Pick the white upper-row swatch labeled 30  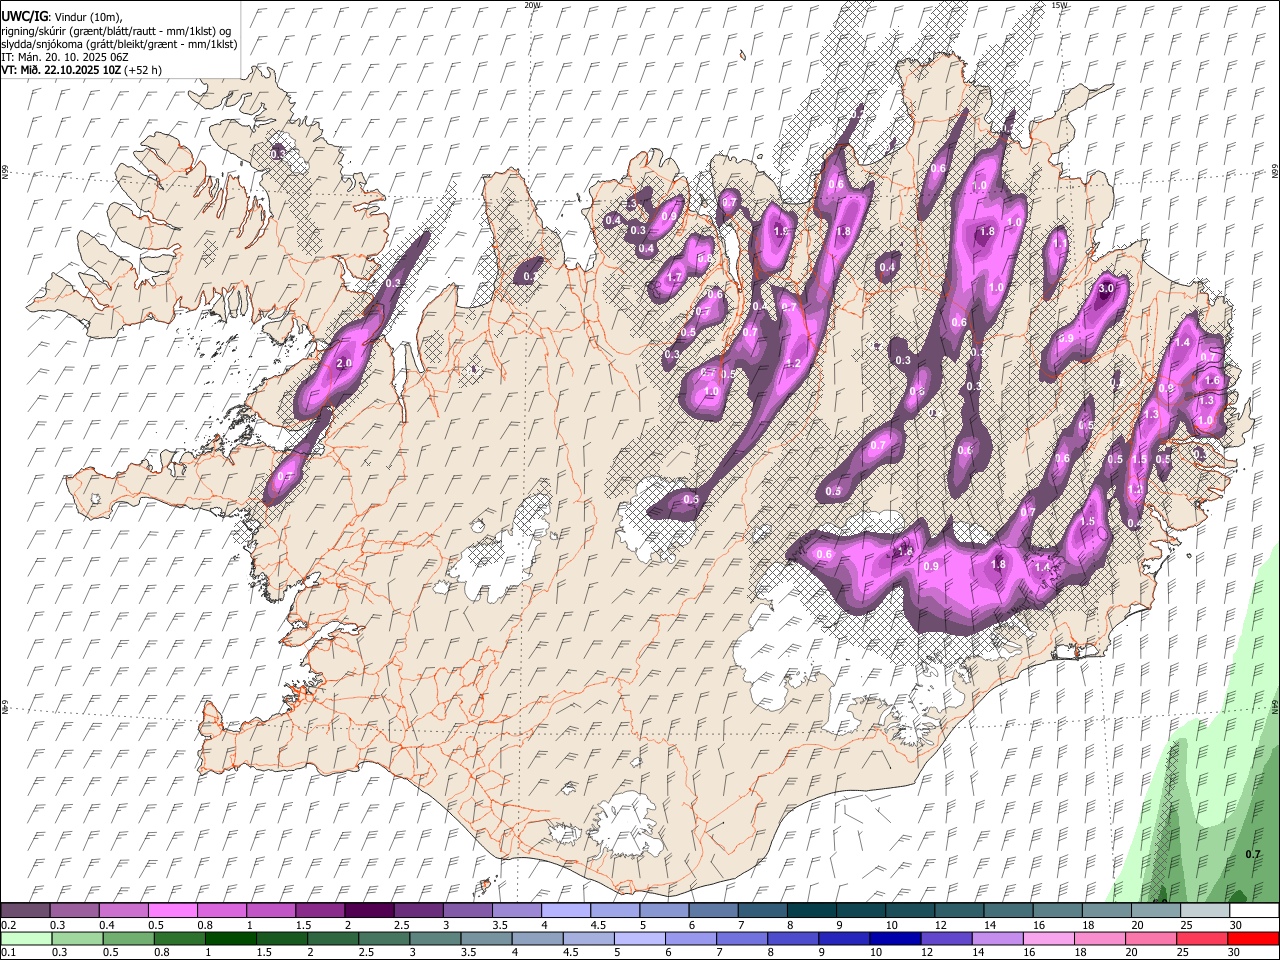click(x=1254, y=910)
